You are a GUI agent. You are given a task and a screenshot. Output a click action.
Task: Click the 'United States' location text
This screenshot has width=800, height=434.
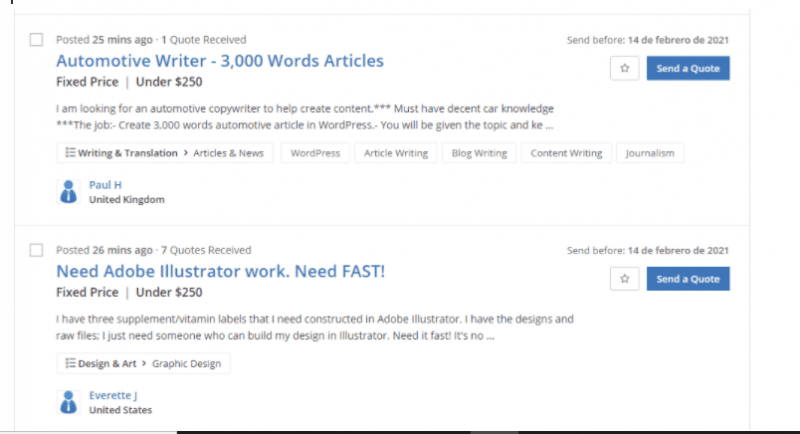120,410
